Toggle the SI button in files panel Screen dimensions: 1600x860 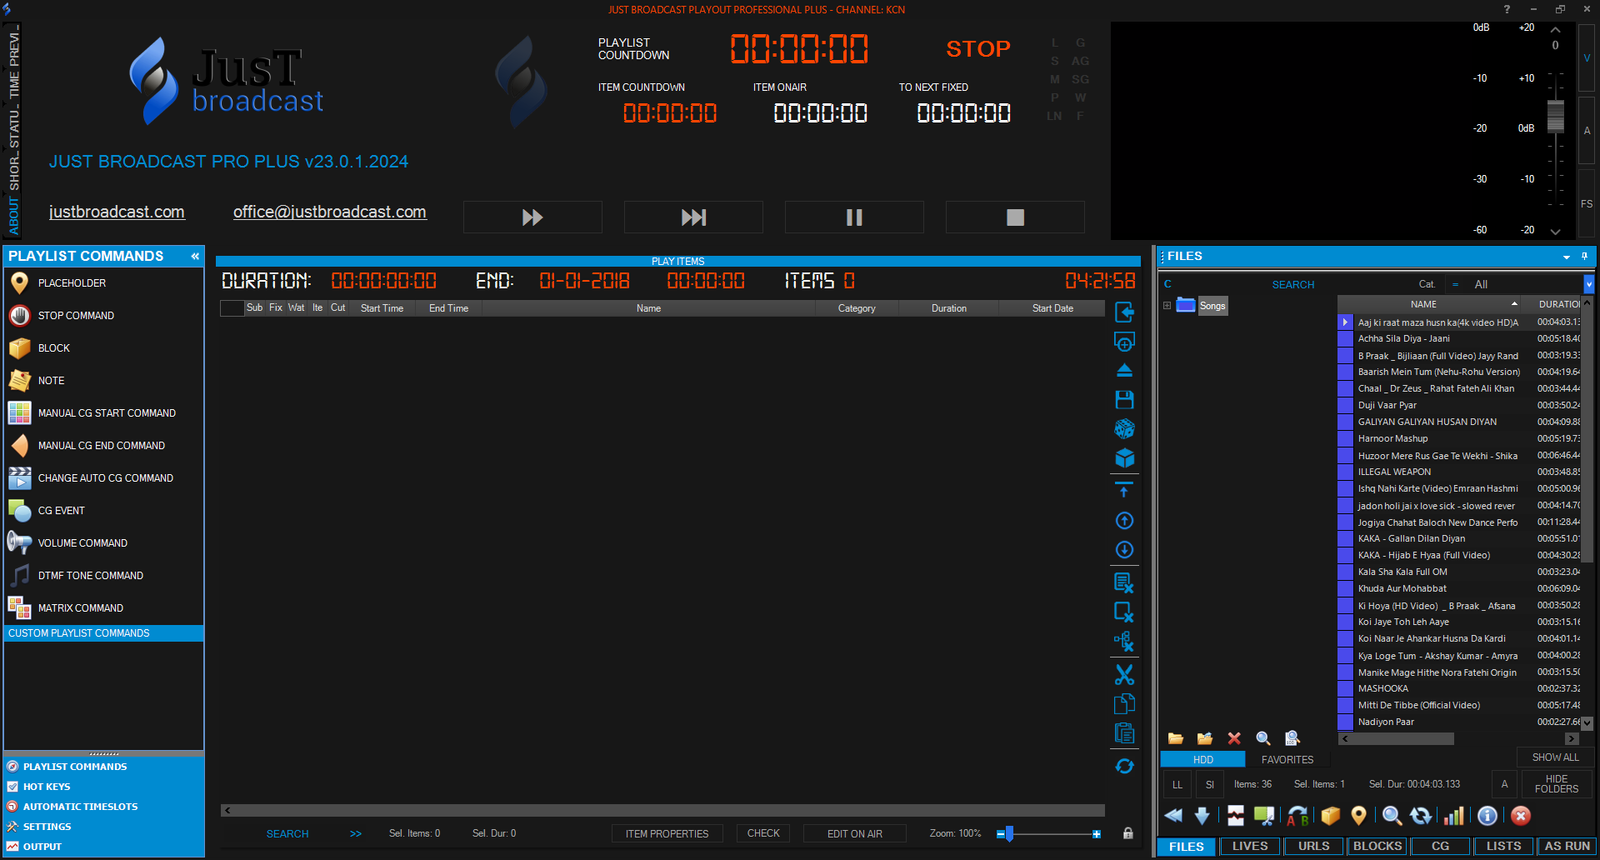pyautogui.click(x=1210, y=785)
